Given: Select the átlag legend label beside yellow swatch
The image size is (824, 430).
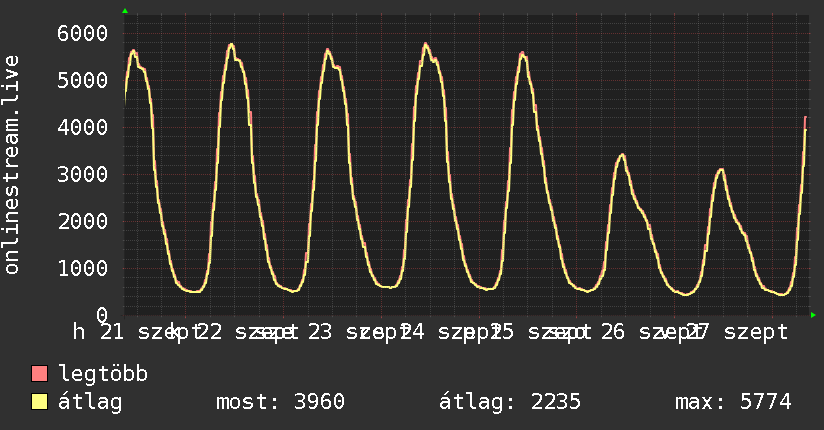Looking at the screenshot, I should tap(90, 402).
